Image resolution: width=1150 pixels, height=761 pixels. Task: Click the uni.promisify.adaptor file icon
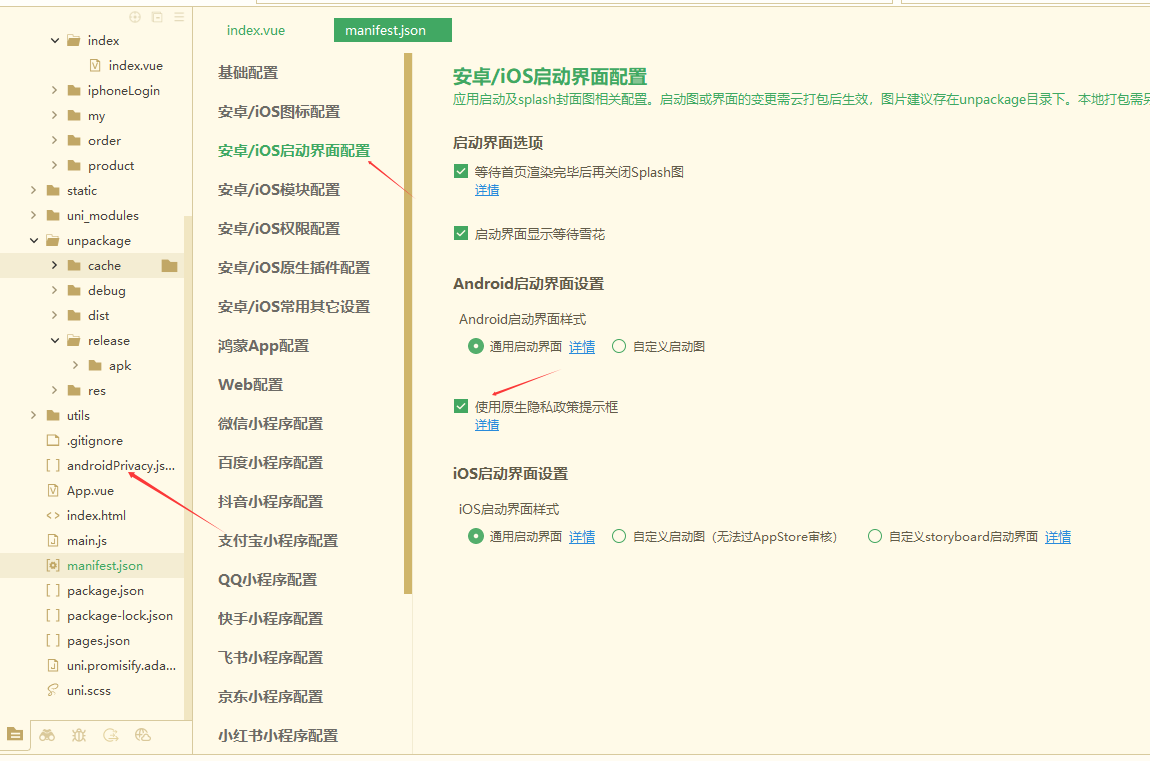point(53,666)
